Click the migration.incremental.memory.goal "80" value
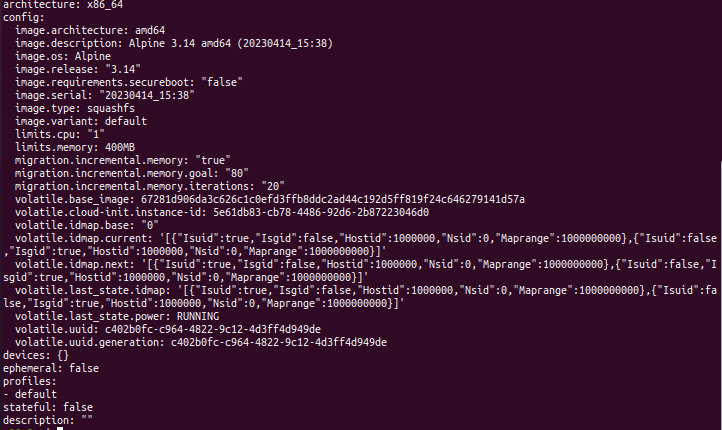Viewport: 722px width, 430px height. 237,174
